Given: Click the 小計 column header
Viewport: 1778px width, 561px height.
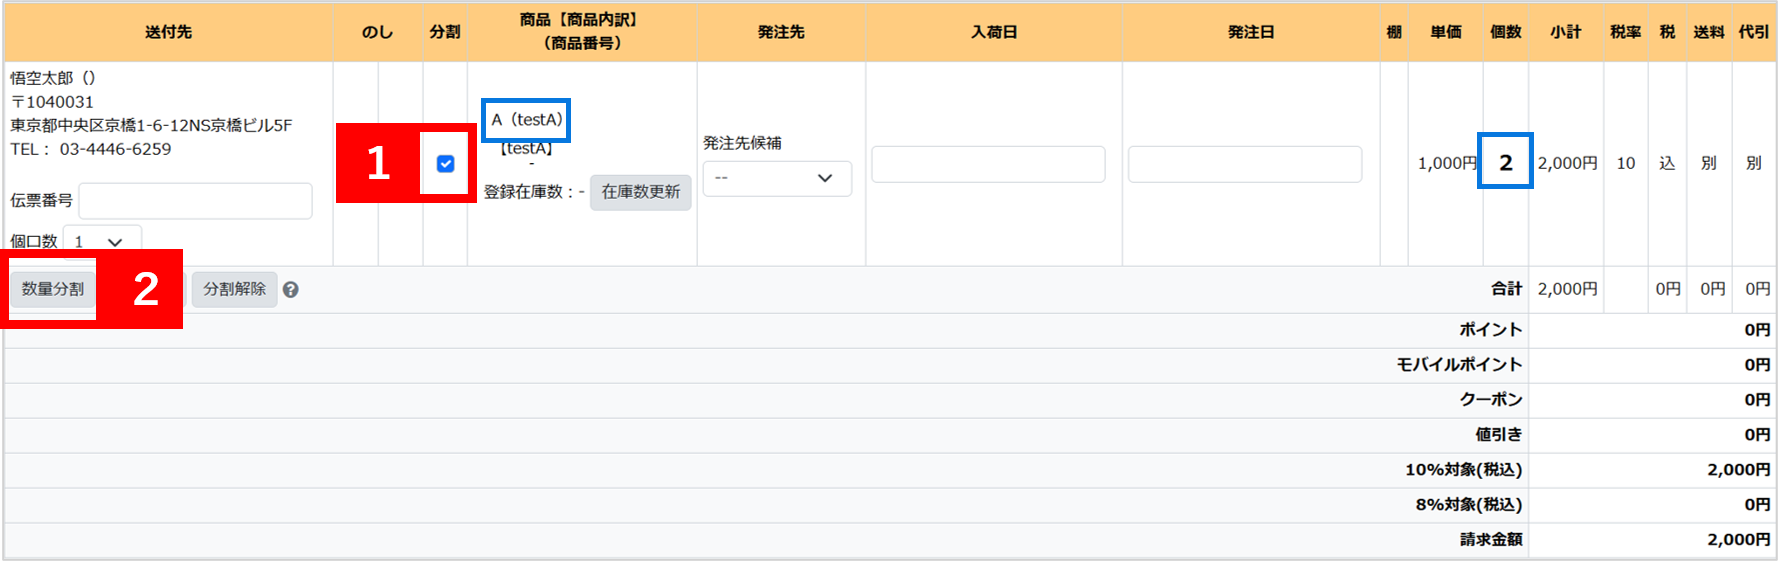Looking at the screenshot, I should (1565, 32).
